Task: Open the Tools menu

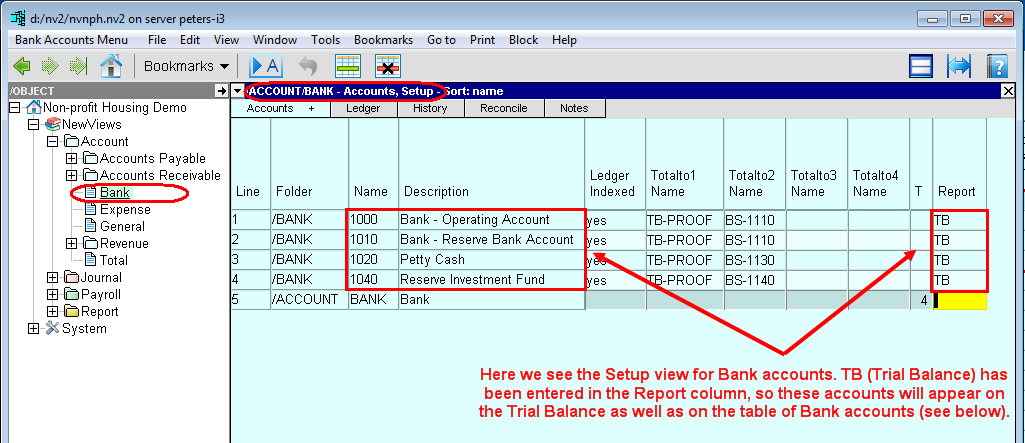Action: tap(325, 40)
